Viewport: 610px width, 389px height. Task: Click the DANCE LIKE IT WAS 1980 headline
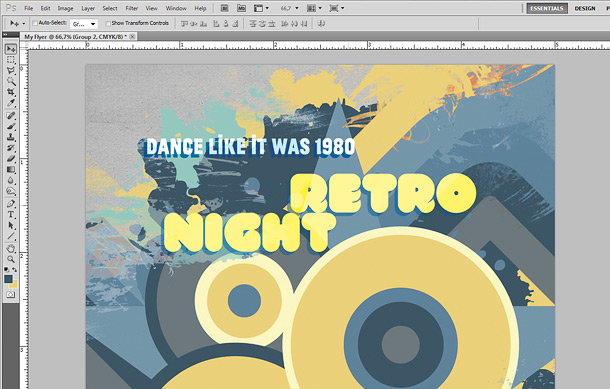coord(250,147)
